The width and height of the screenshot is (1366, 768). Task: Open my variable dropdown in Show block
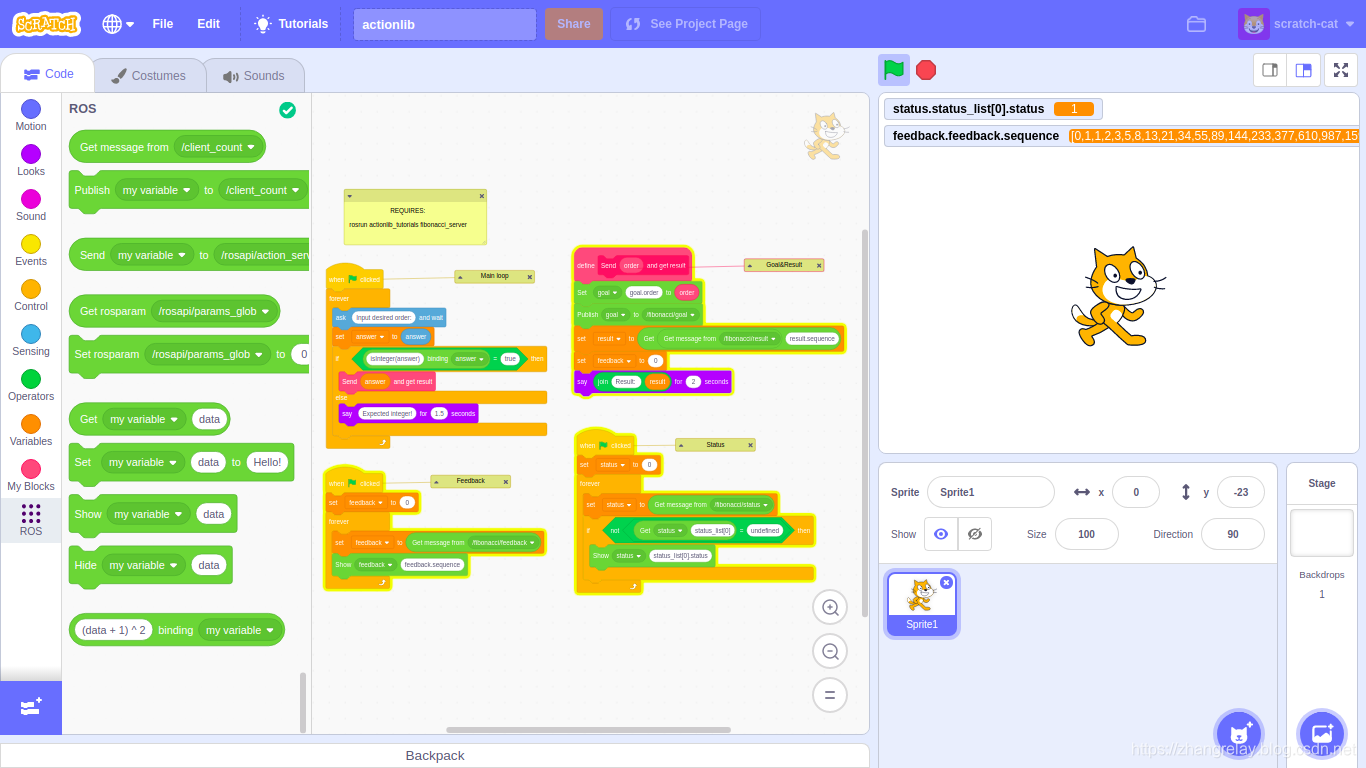[x=149, y=514]
